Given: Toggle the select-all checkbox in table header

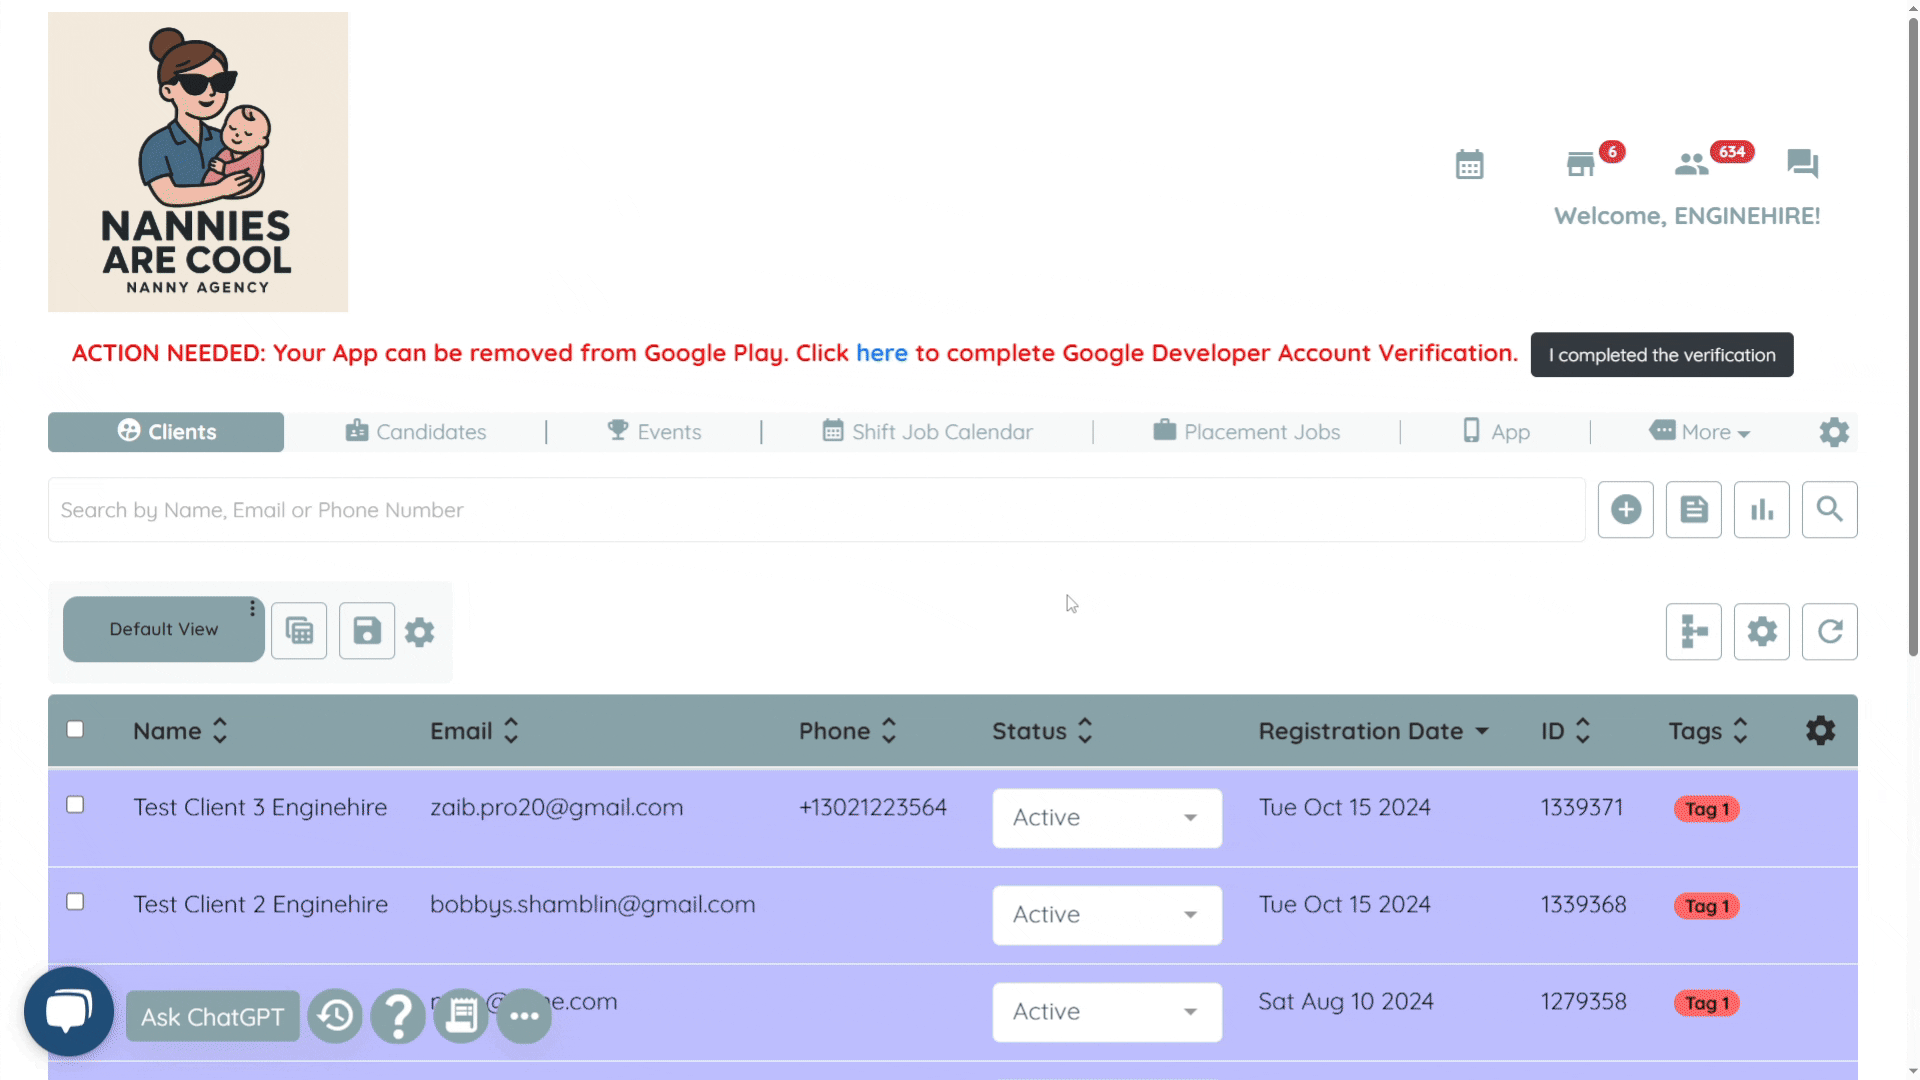Looking at the screenshot, I should (x=75, y=729).
